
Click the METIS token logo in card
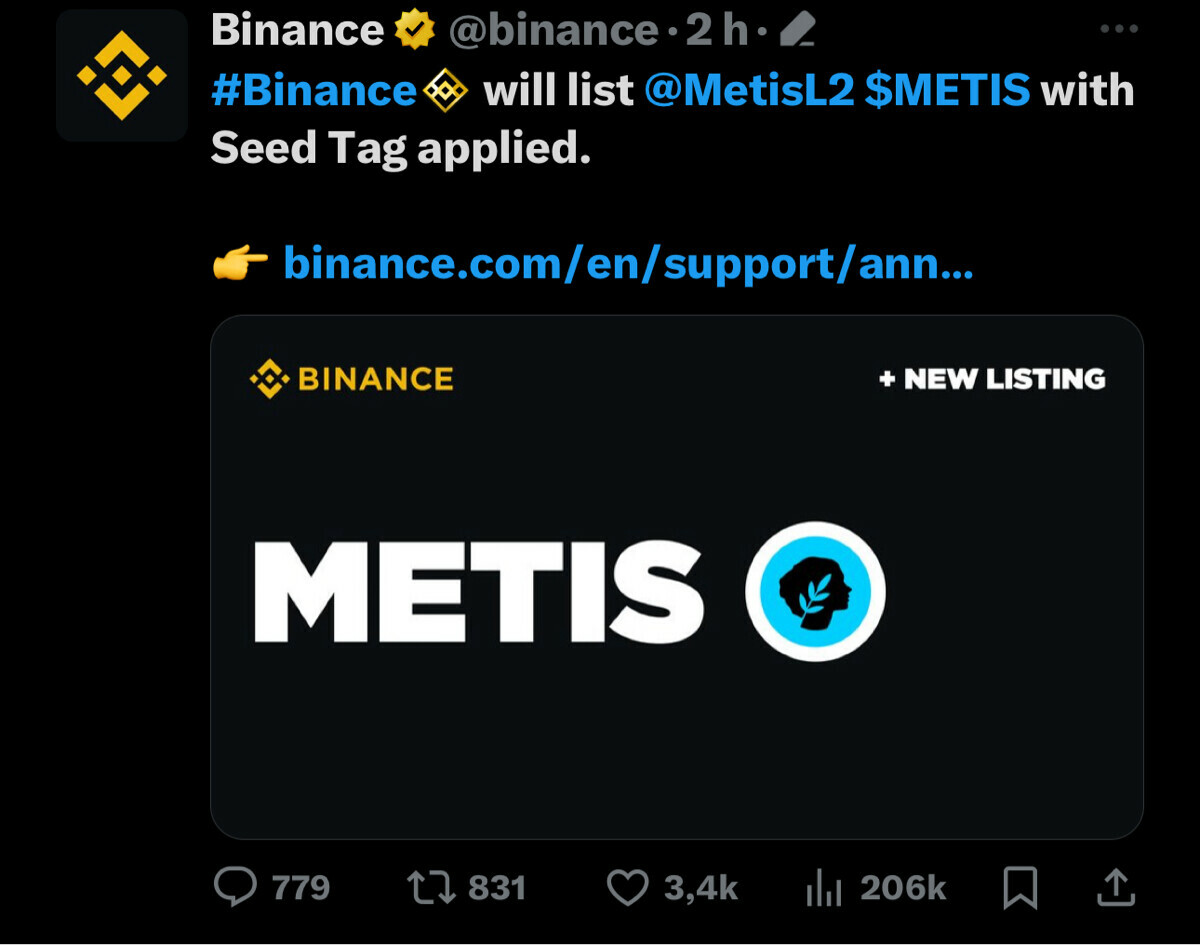(815, 591)
